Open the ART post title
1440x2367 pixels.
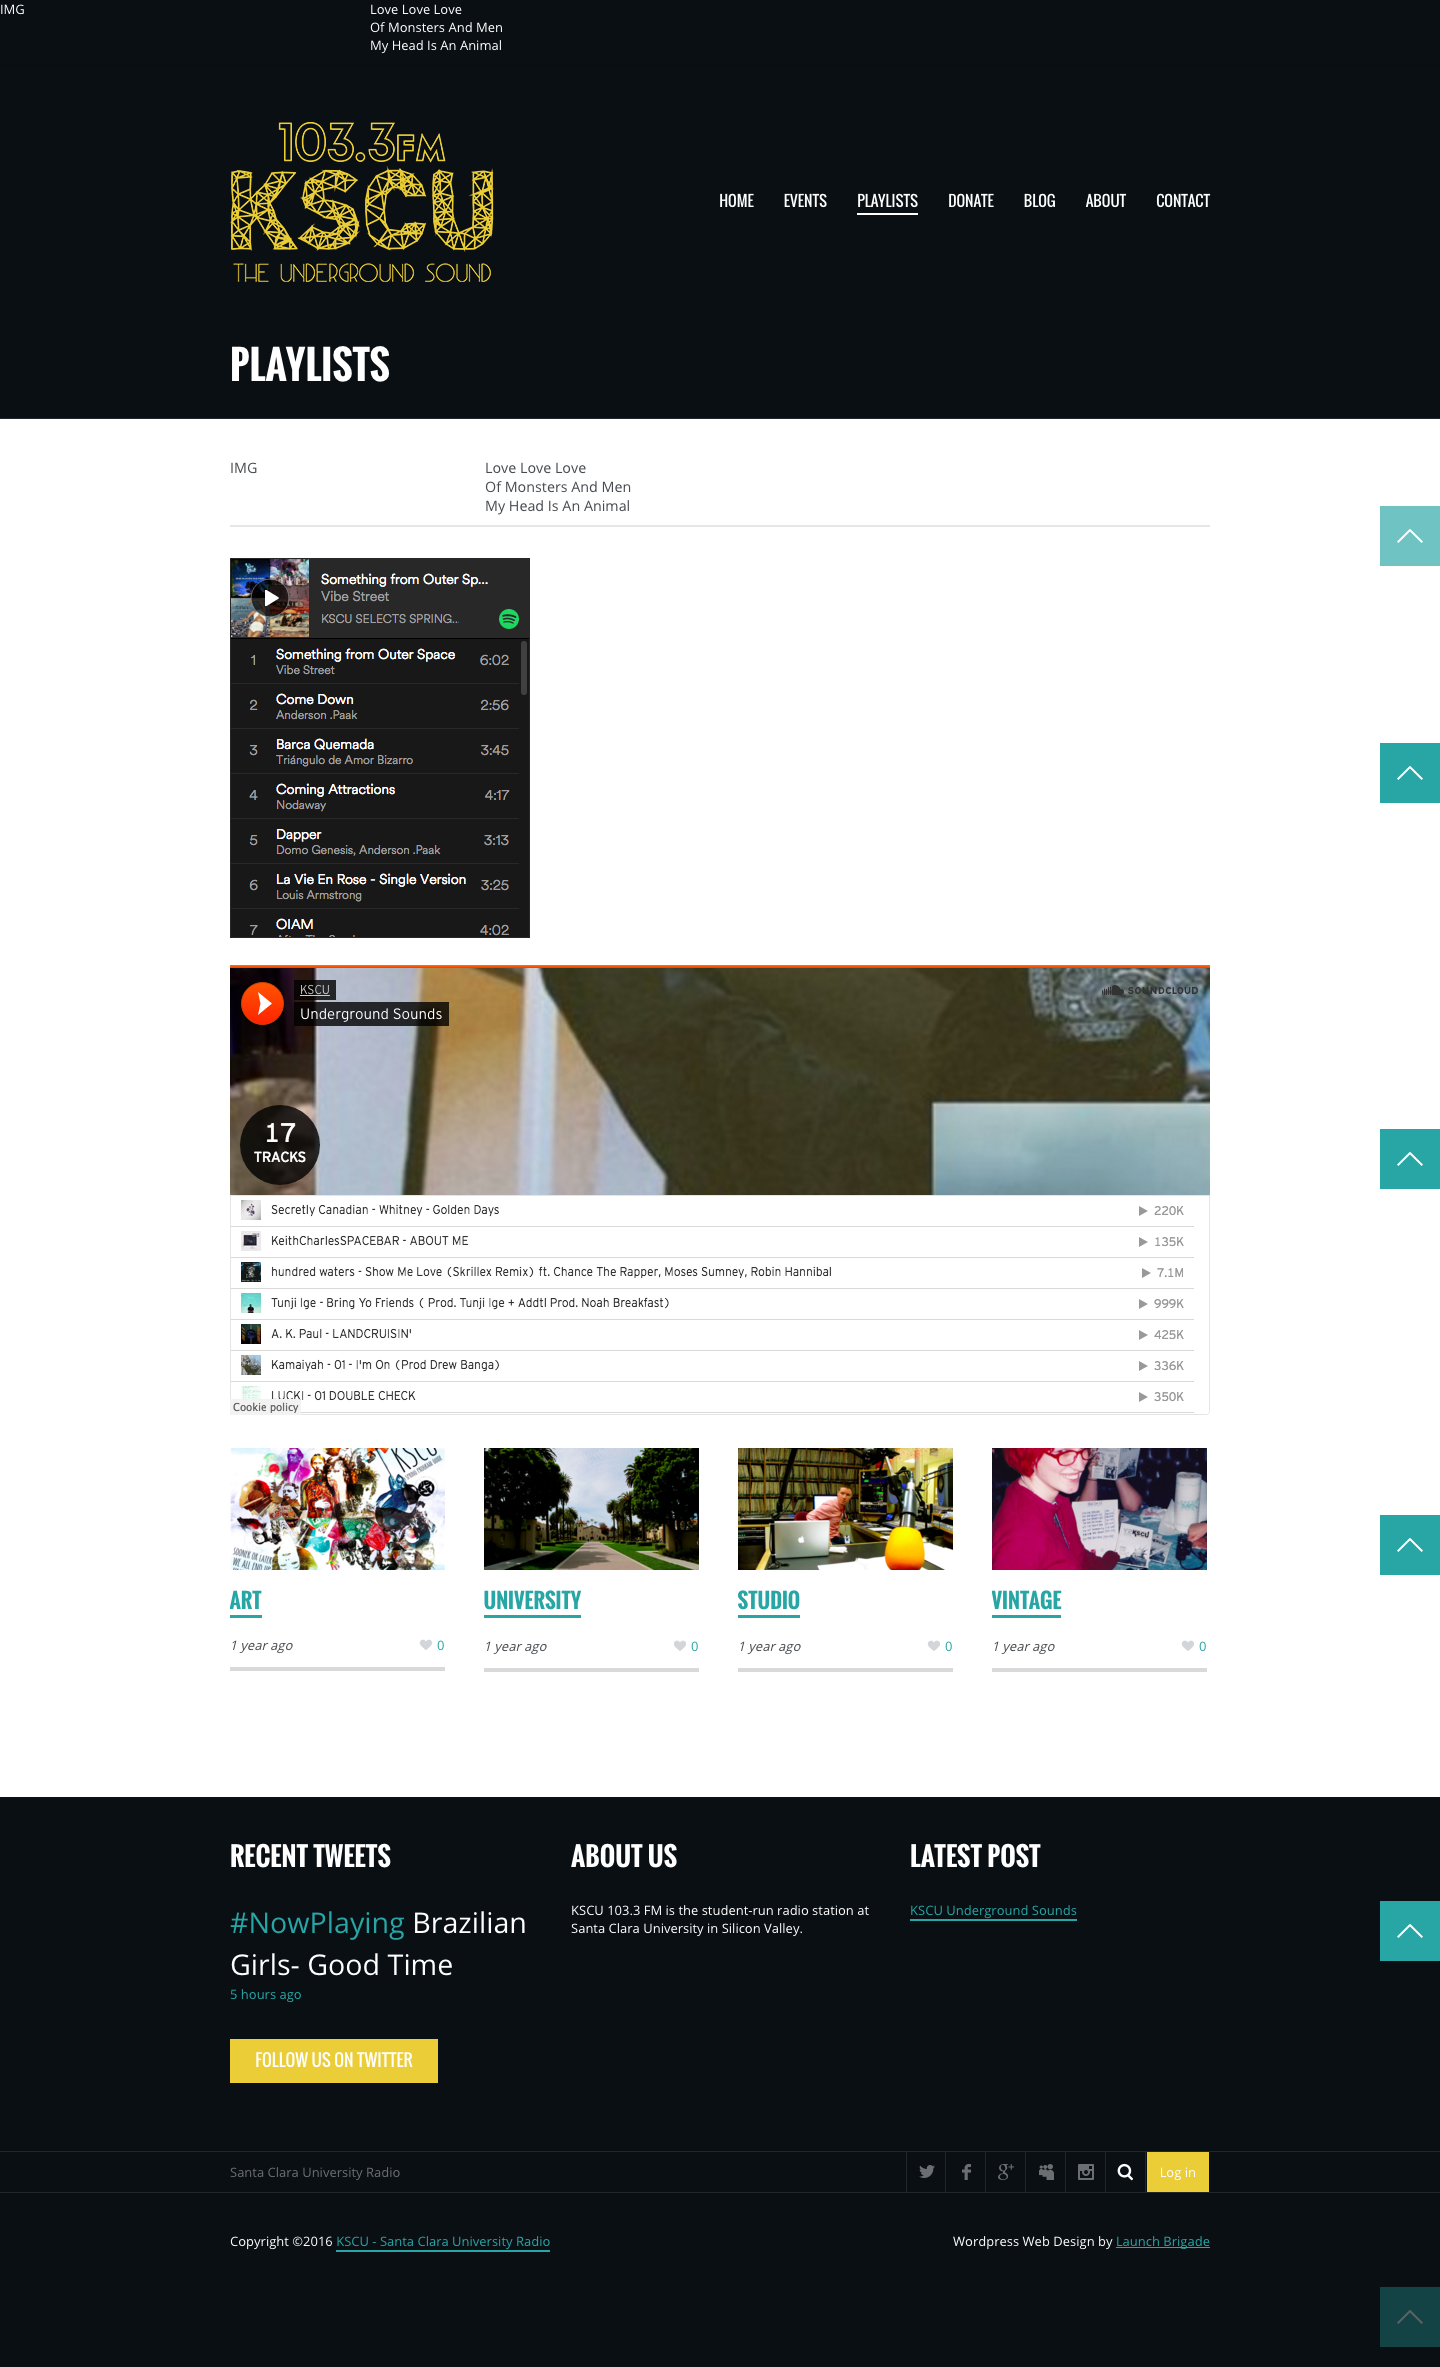coord(246,1600)
